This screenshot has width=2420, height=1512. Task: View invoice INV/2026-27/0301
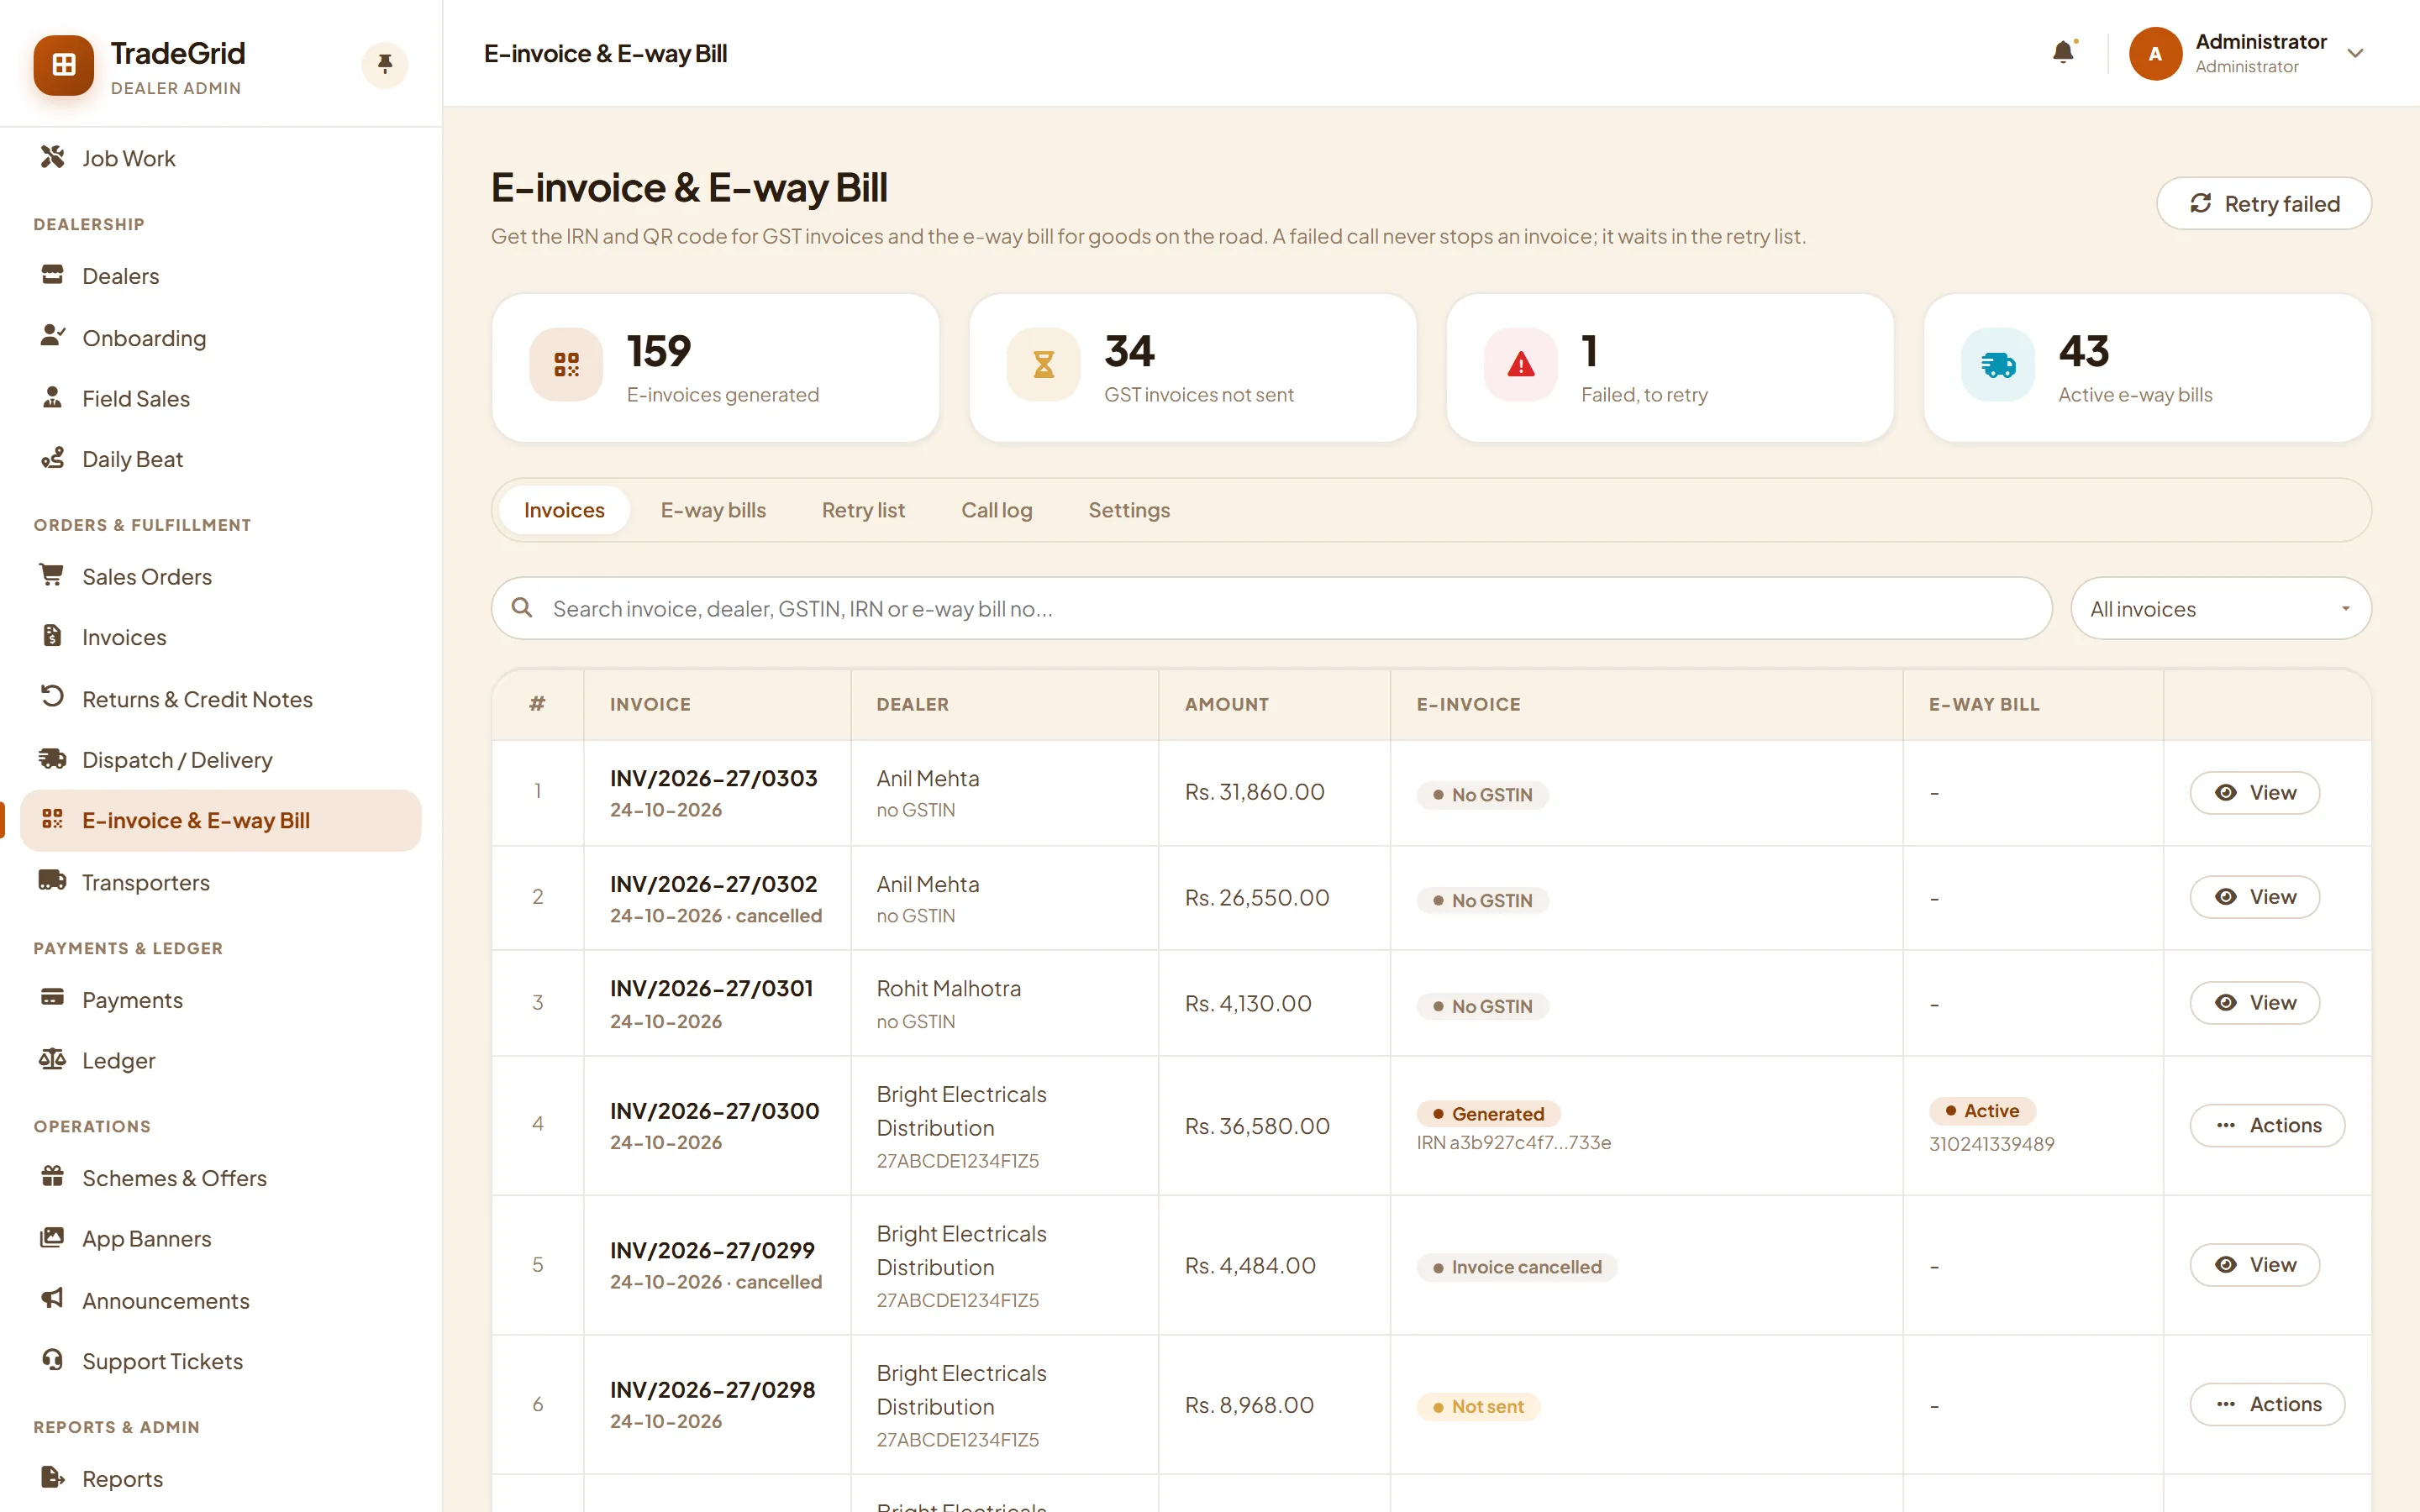point(2254,1002)
